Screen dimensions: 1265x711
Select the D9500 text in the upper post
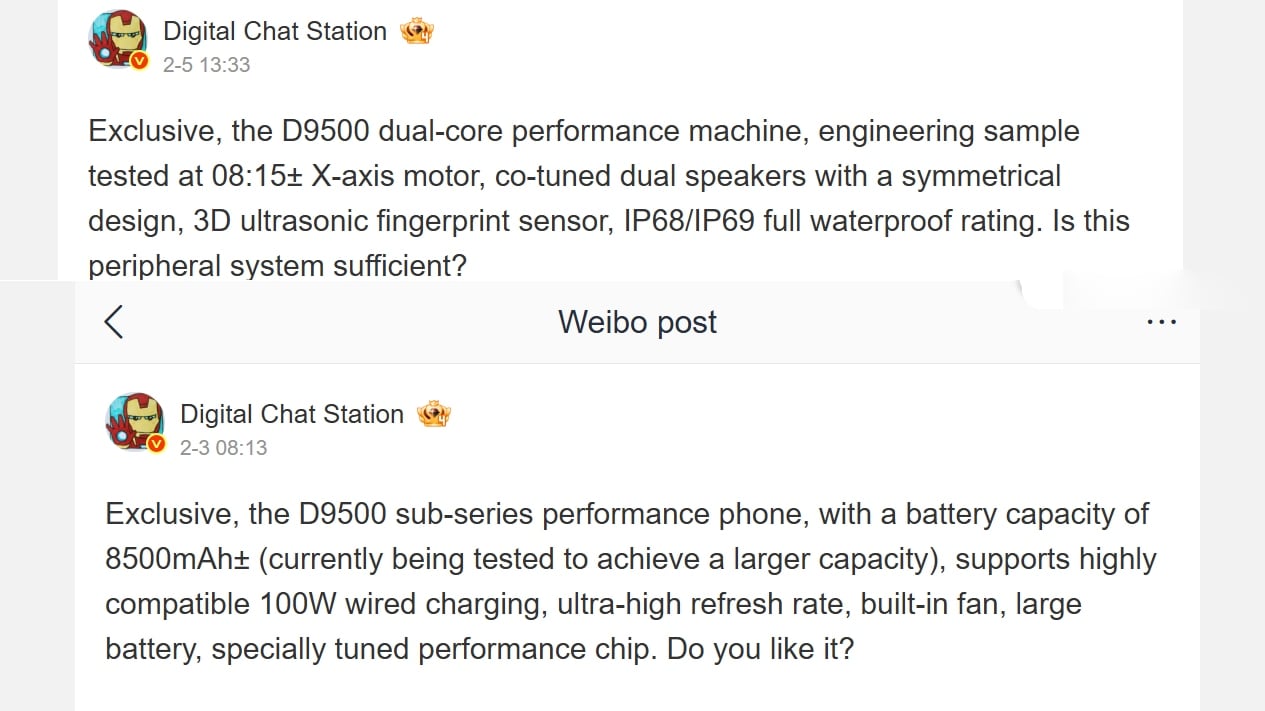pos(324,130)
